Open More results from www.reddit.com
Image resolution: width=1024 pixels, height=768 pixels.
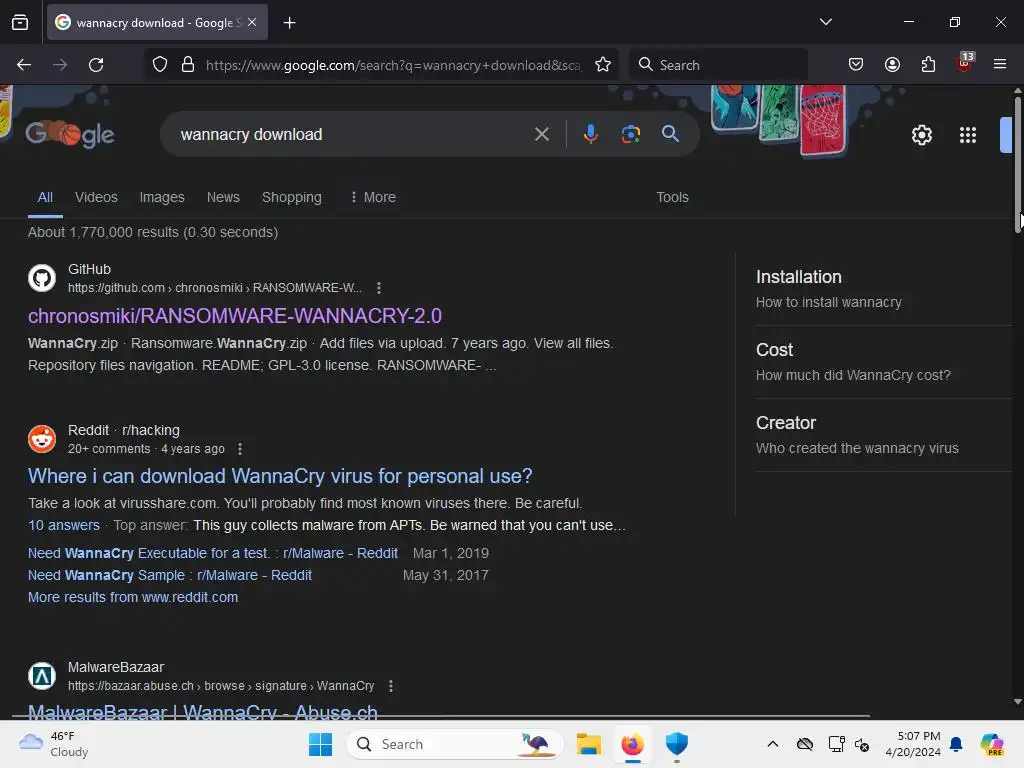(x=133, y=597)
